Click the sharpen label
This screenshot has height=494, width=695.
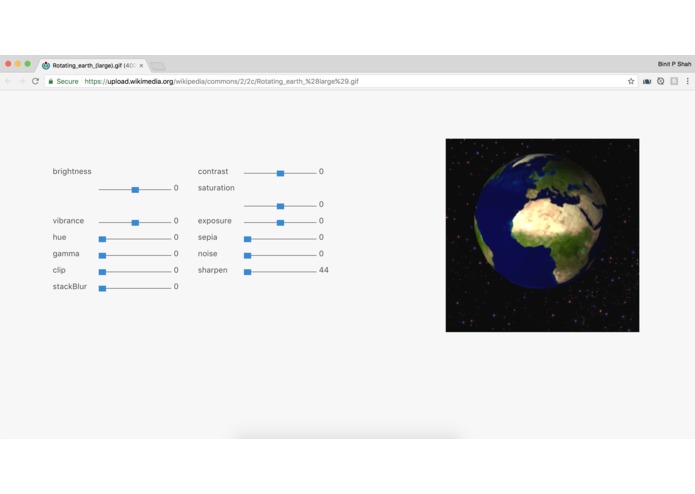[x=212, y=270]
